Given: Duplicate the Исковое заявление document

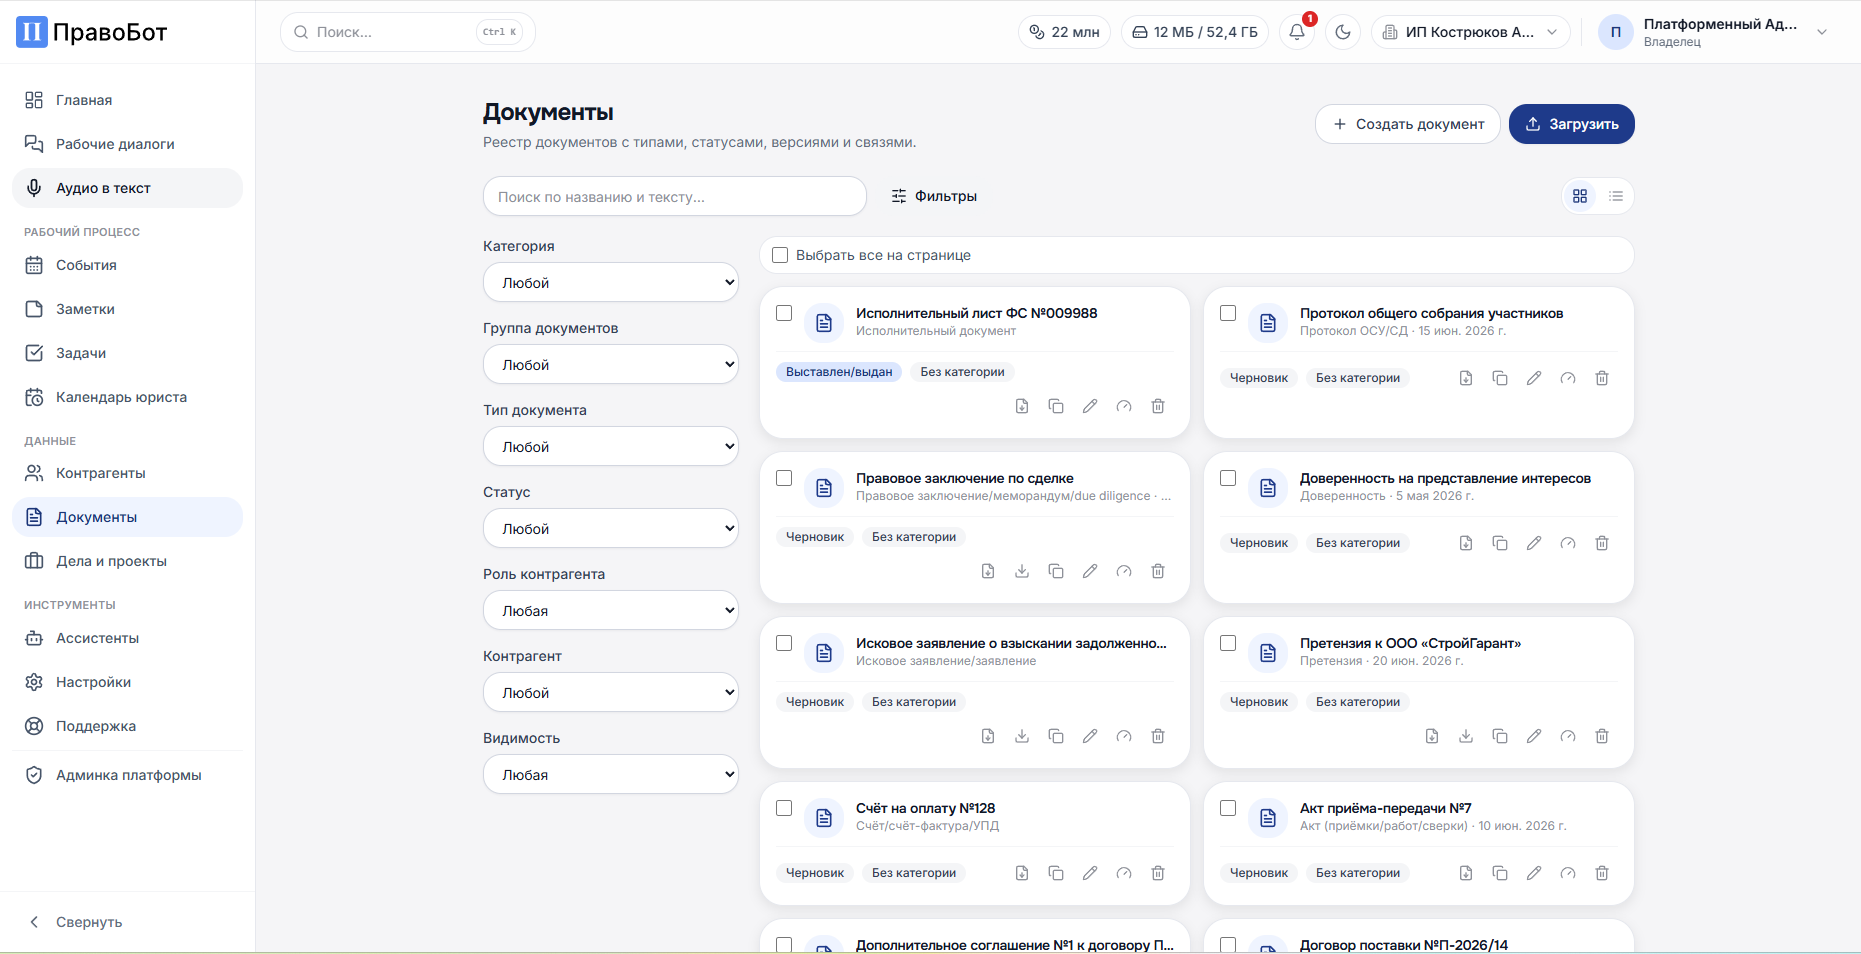Looking at the screenshot, I should tap(1056, 736).
